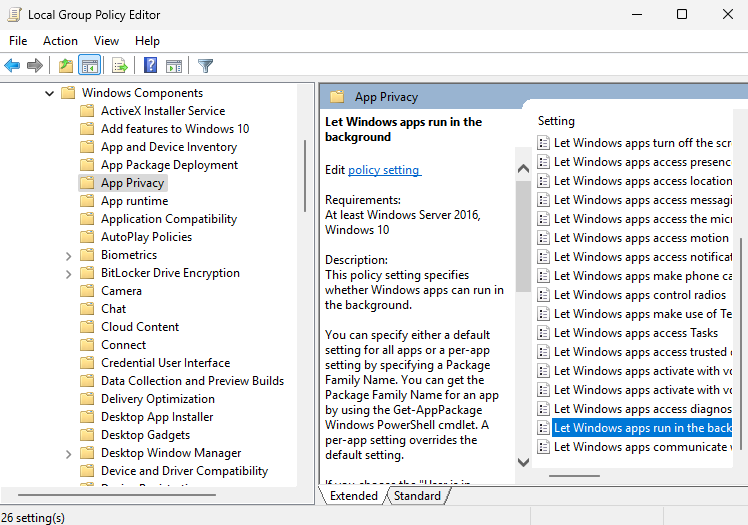The width and height of the screenshot is (748, 525).
Task: Click the Up One Level folder icon
Action: (x=66, y=66)
